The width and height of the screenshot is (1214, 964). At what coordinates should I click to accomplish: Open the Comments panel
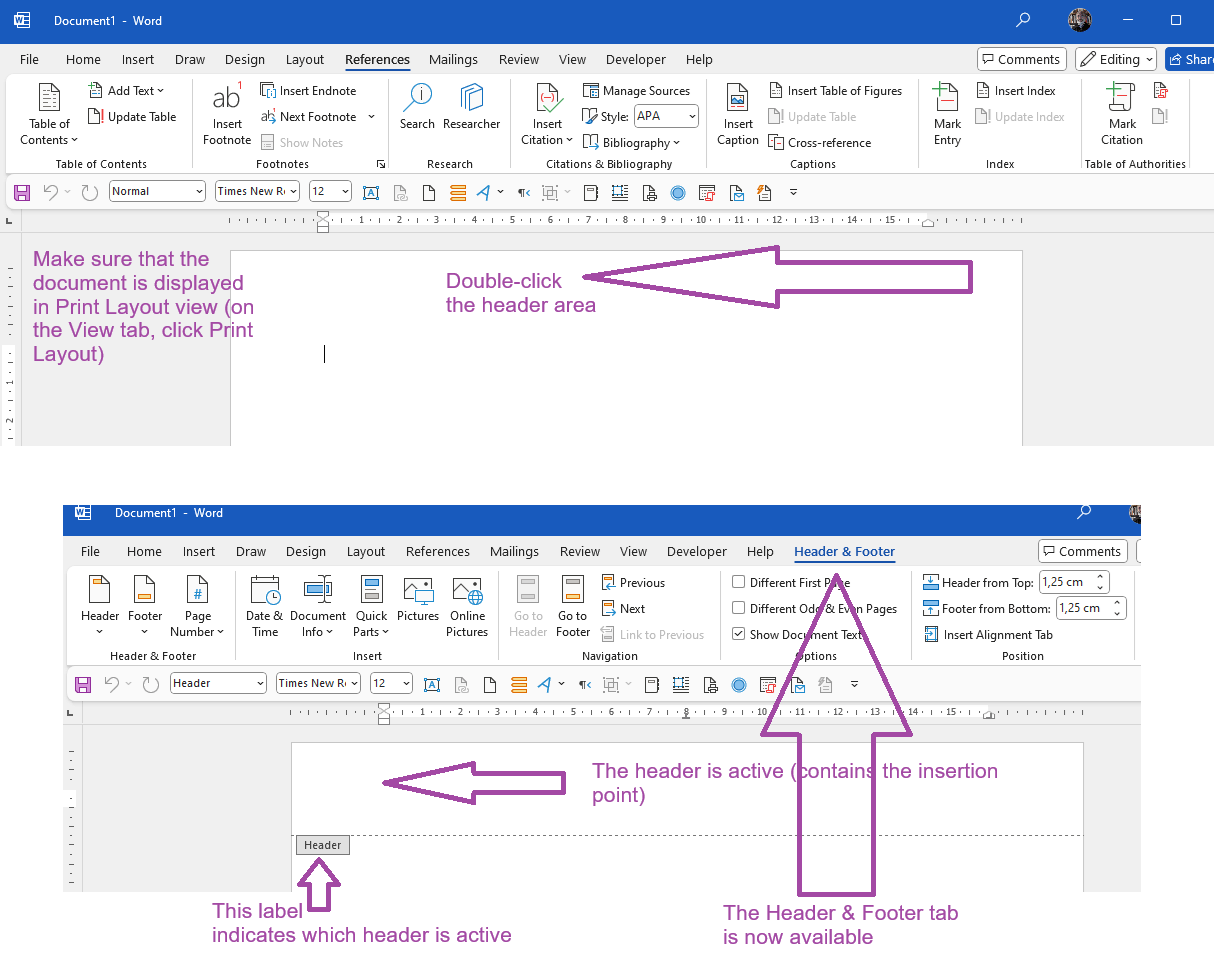tap(1021, 59)
